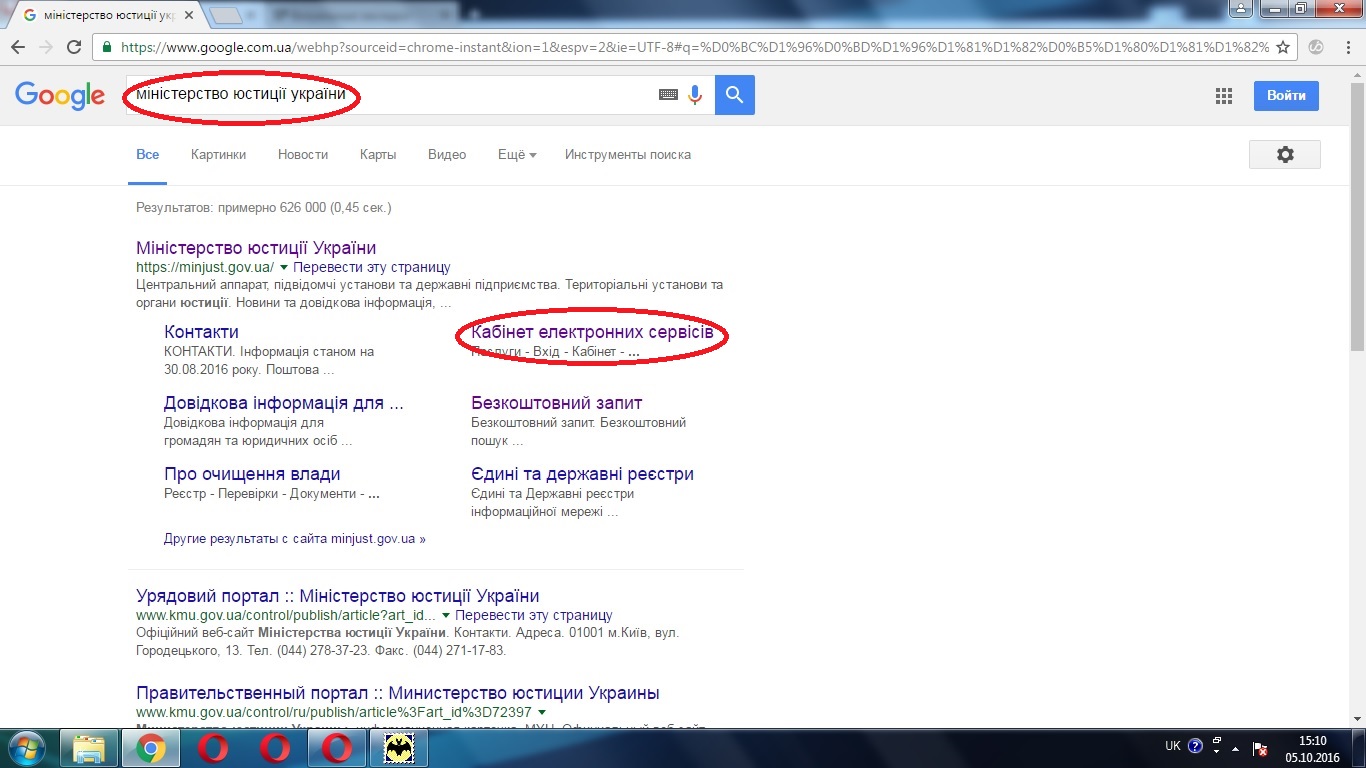Open green arrow menu after article%3Fart_id%3D72397
Image resolution: width=1366 pixels, height=768 pixels.
(x=541, y=712)
